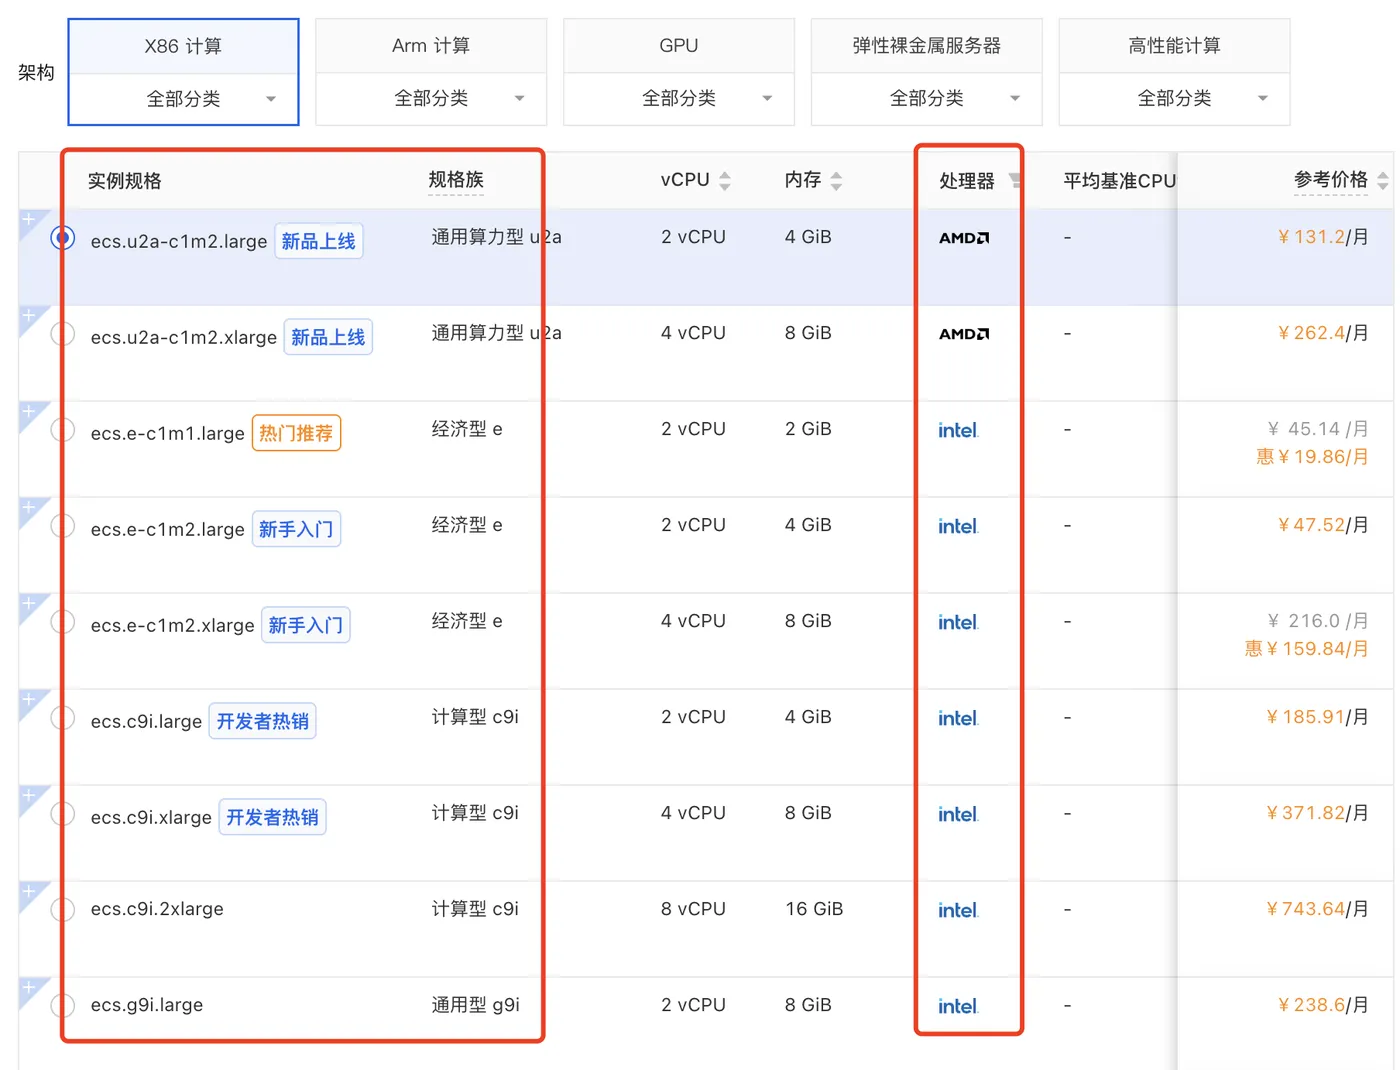The width and height of the screenshot is (1400, 1070).
Task: Click the 平均基准CPU column header
Action: [x=1119, y=181]
